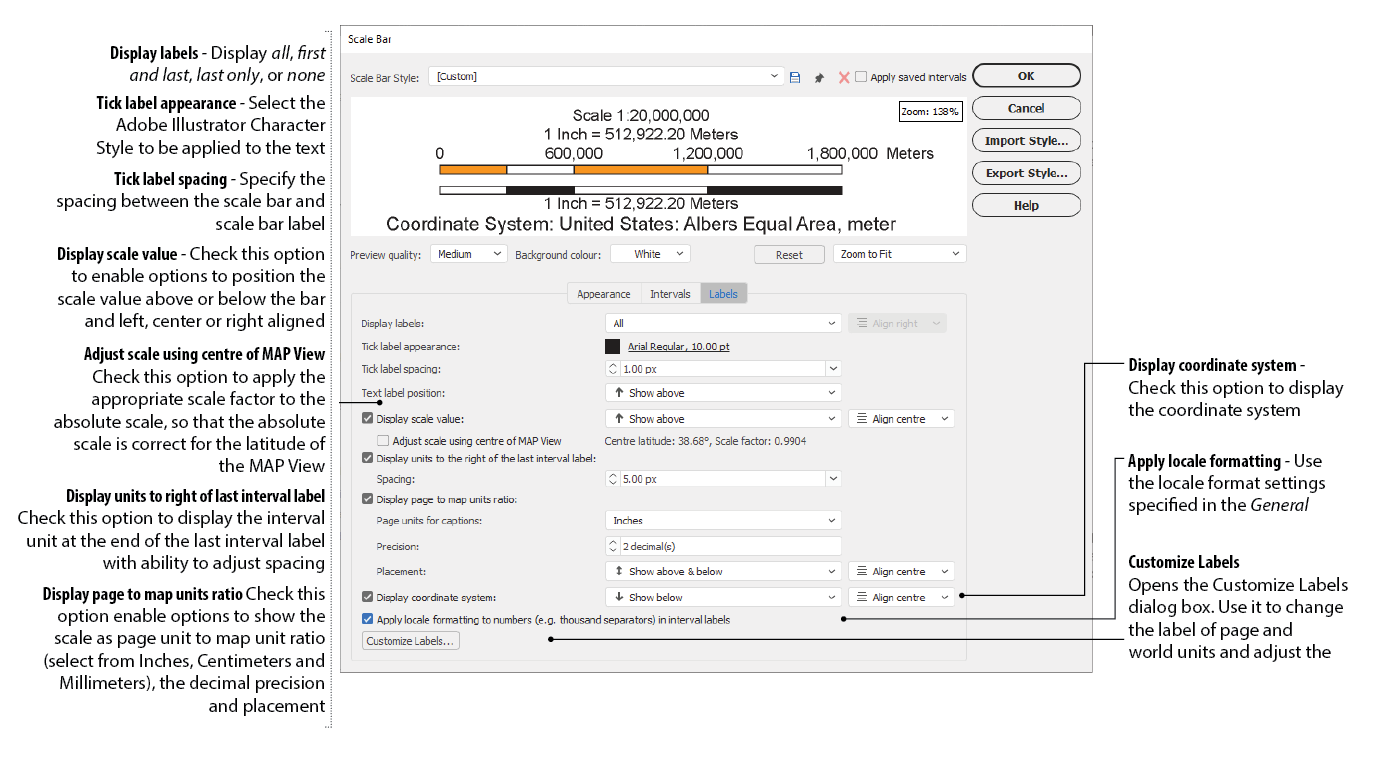This screenshot has width=1382, height=762.
Task: Switch to the Appearance tab
Action: click(603, 294)
